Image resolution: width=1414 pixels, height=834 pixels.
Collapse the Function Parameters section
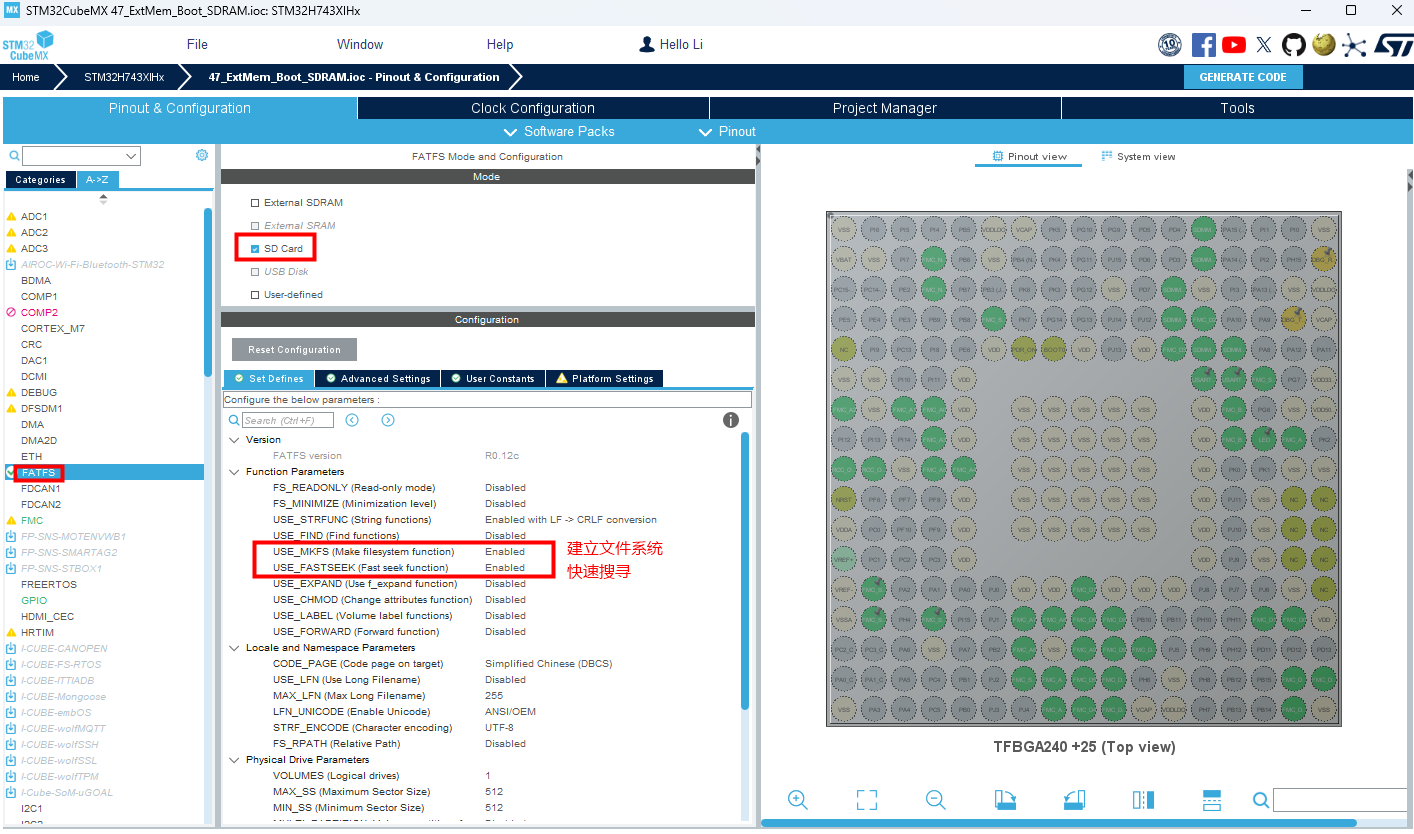point(234,472)
